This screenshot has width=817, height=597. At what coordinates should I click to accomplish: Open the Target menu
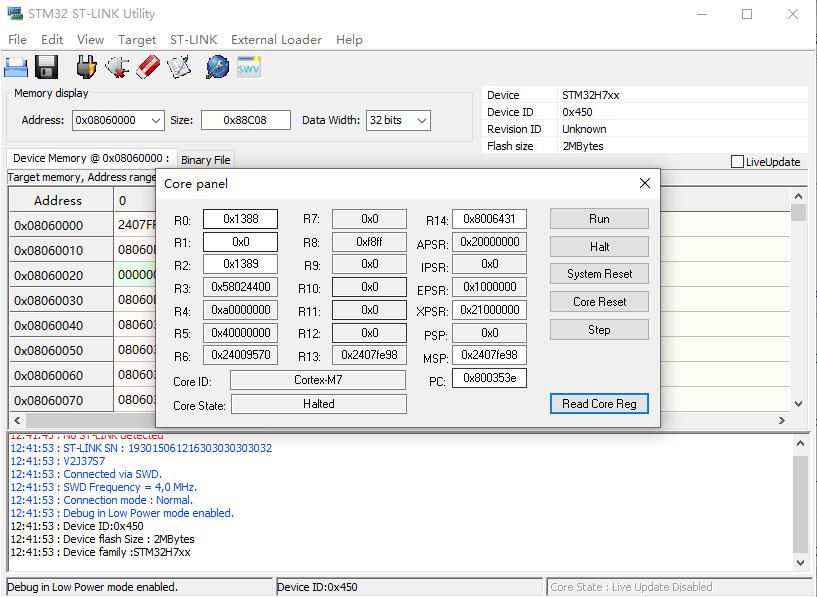pyautogui.click(x=137, y=40)
